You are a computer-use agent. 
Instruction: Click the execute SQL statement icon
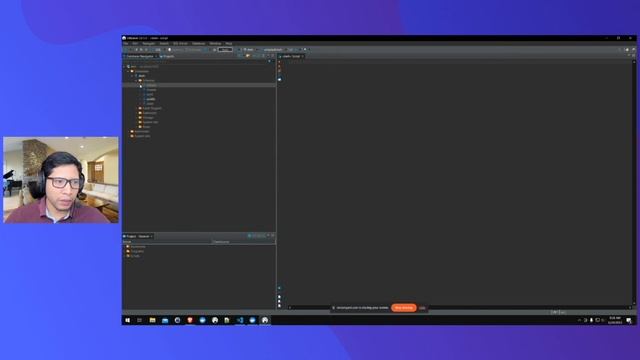(x=280, y=62)
